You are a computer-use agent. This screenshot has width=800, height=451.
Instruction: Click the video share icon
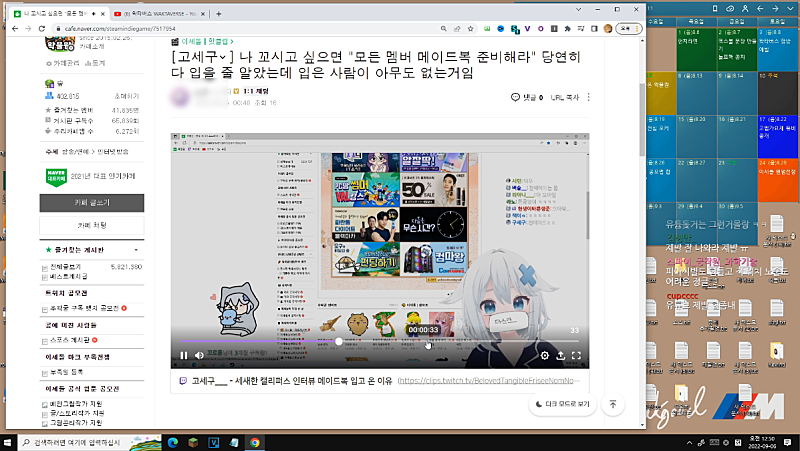point(560,355)
